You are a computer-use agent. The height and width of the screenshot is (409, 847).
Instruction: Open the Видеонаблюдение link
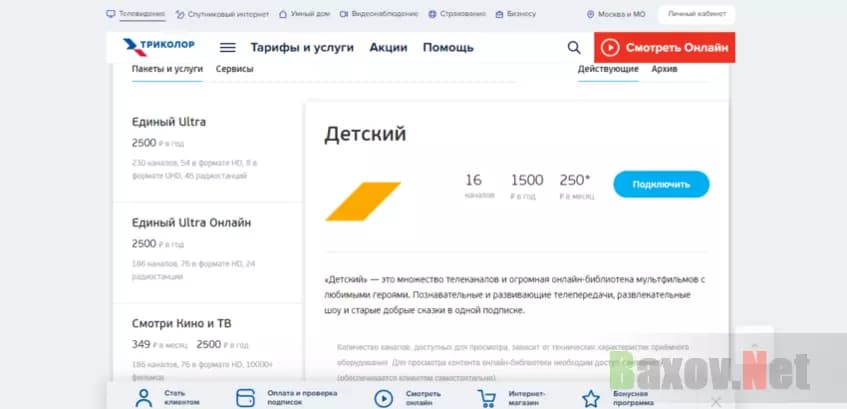coord(385,14)
